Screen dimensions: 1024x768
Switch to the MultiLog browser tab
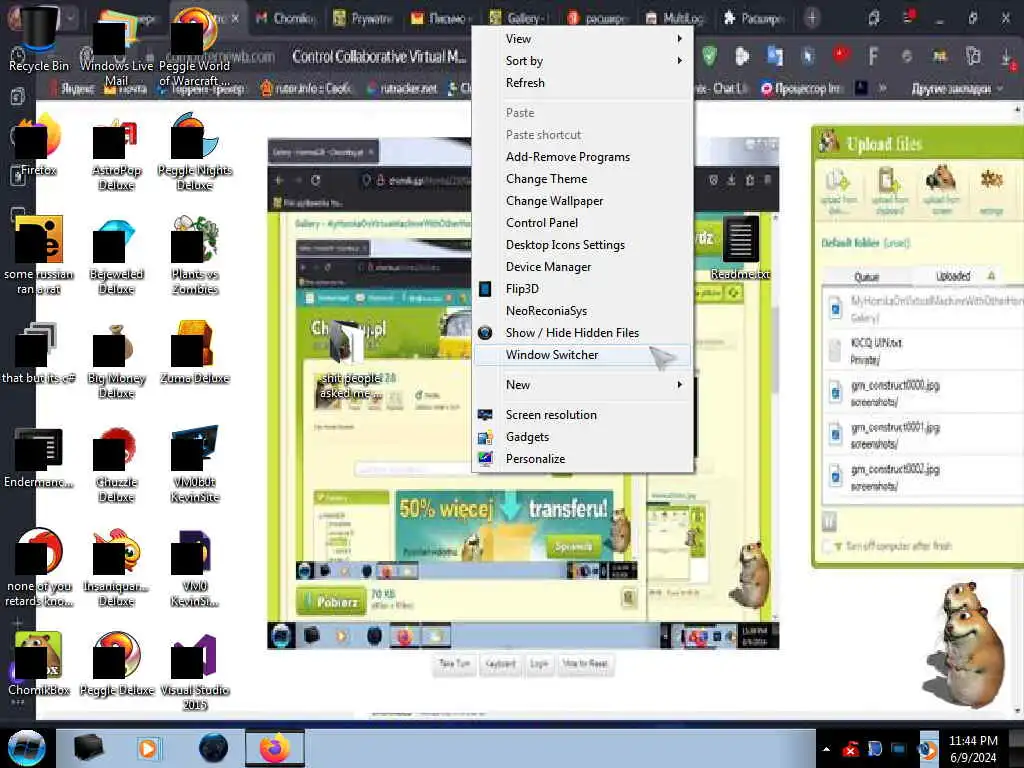tap(677, 18)
